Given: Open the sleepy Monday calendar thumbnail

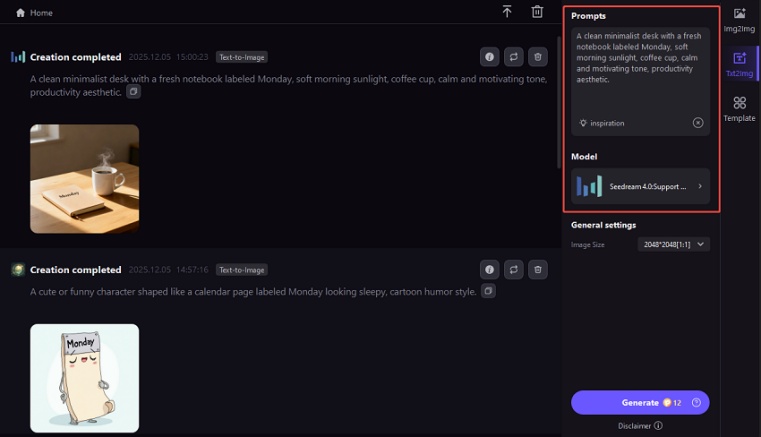Looking at the screenshot, I should (x=84, y=378).
